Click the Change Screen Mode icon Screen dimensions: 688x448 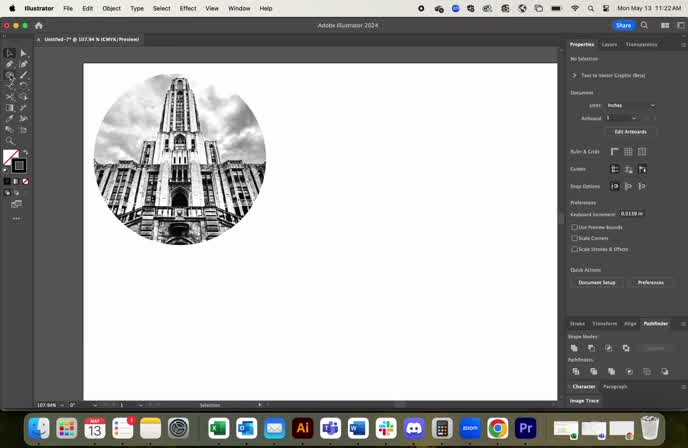[x=16, y=204]
